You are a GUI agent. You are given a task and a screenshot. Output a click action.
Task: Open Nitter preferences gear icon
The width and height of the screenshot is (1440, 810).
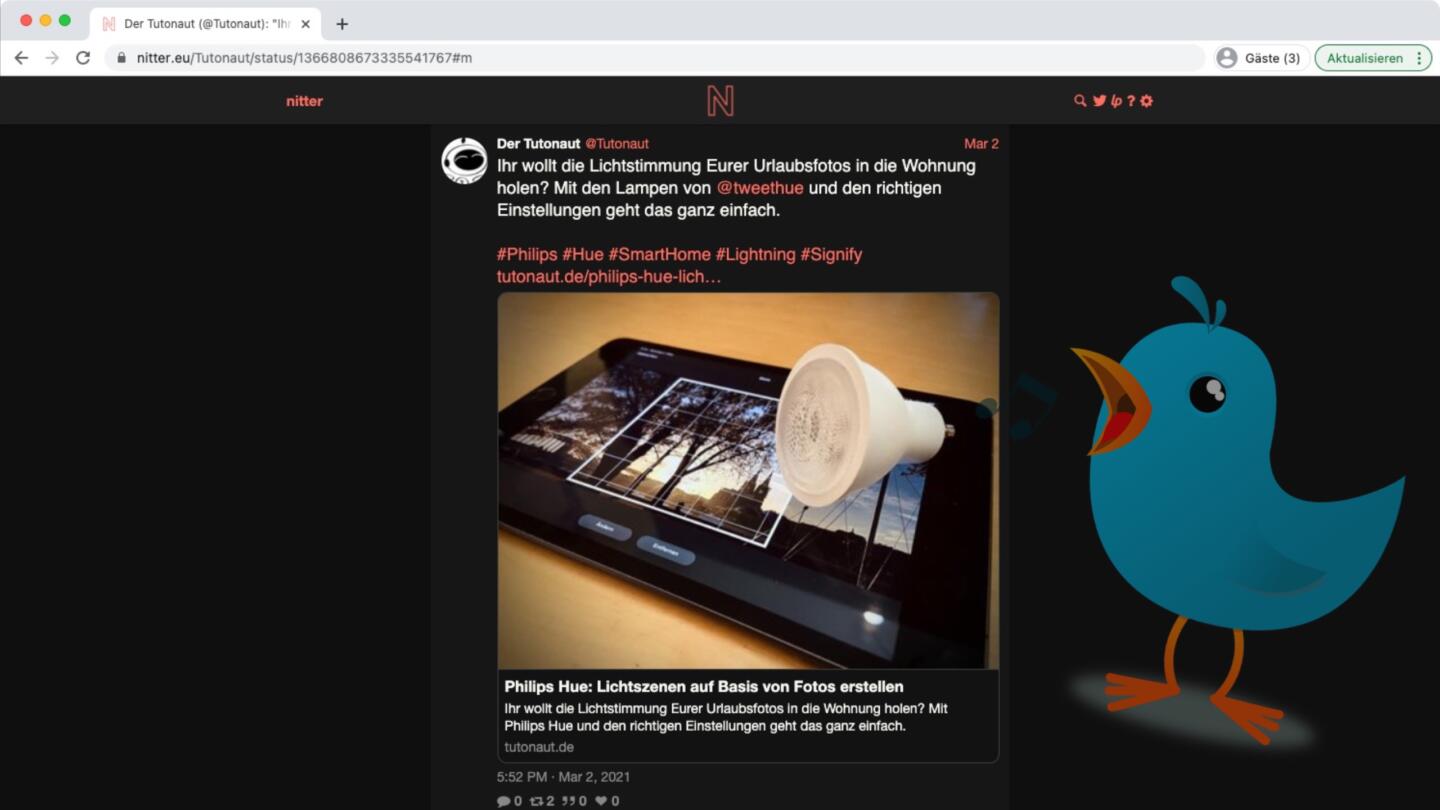pyautogui.click(x=1147, y=101)
